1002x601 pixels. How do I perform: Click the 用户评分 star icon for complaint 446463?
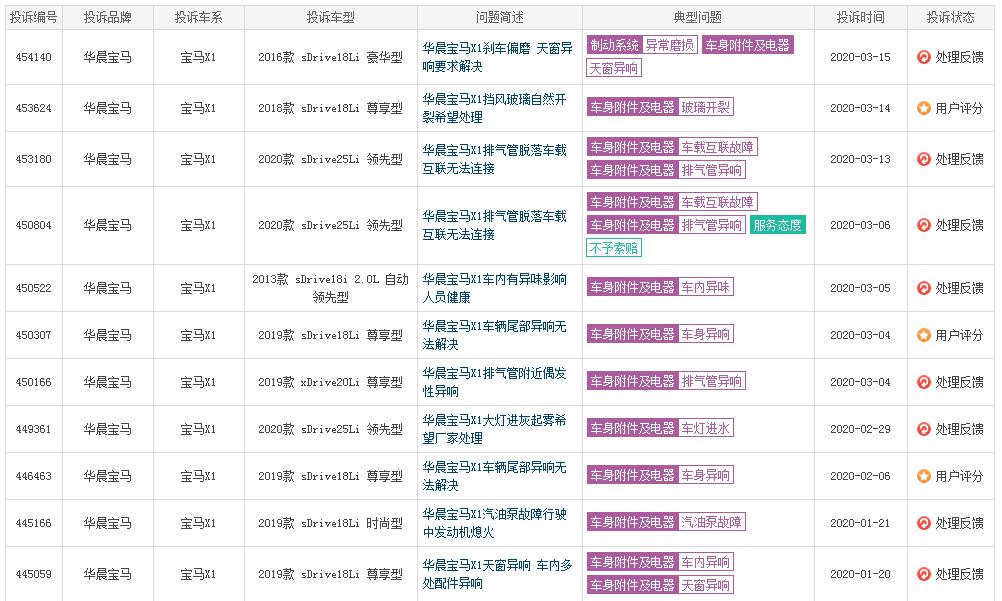point(924,476)
